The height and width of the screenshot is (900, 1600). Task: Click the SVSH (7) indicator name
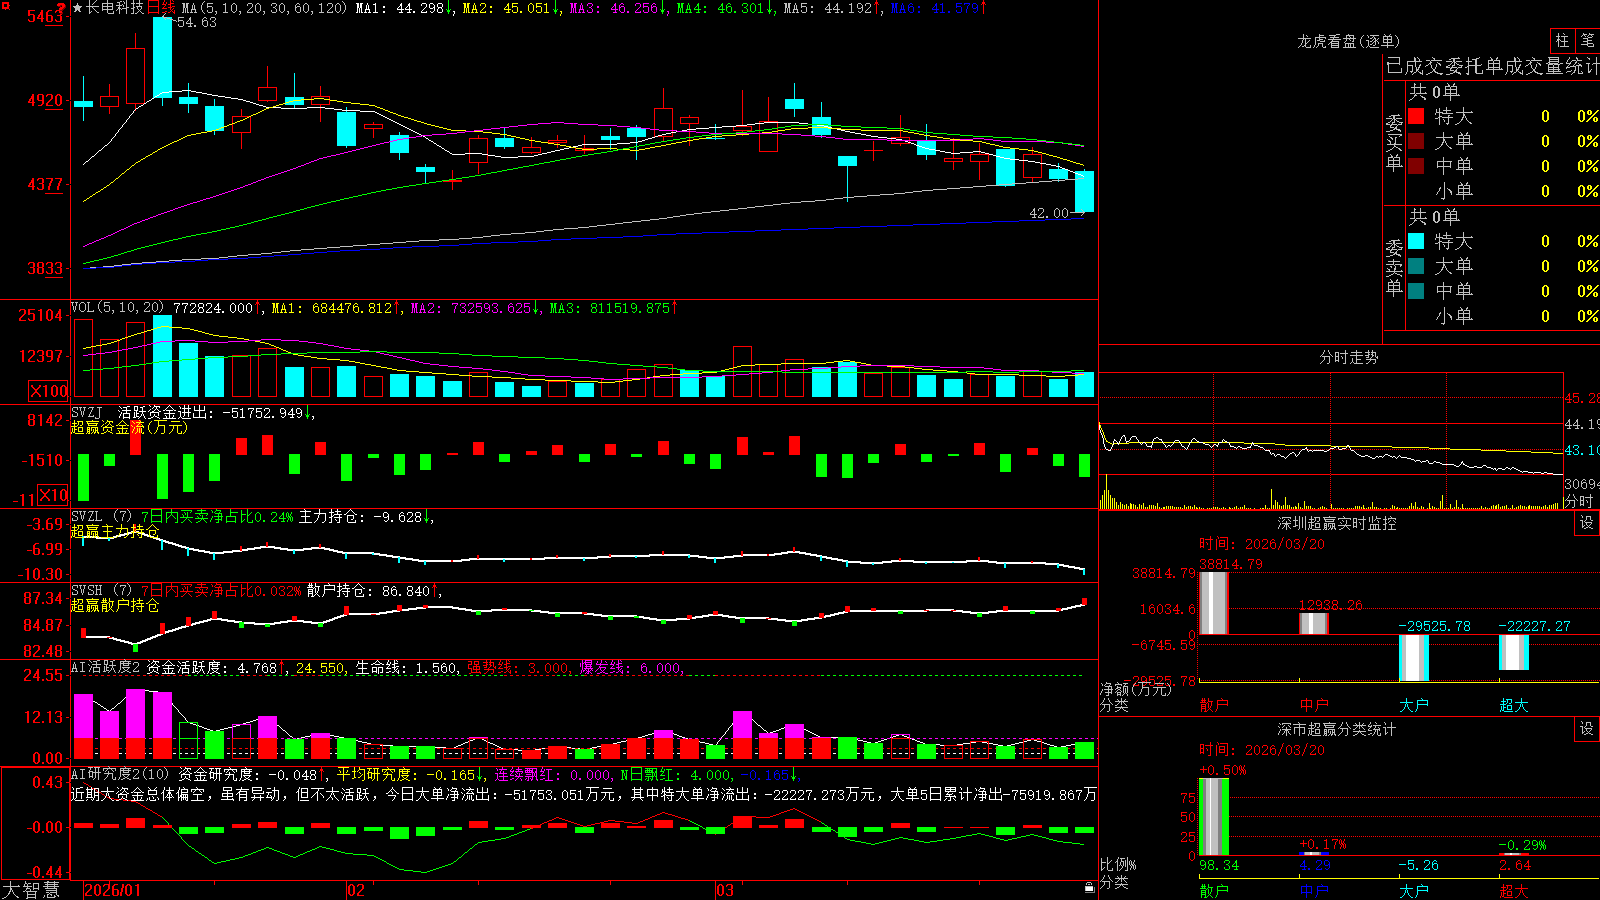(101, 591)
